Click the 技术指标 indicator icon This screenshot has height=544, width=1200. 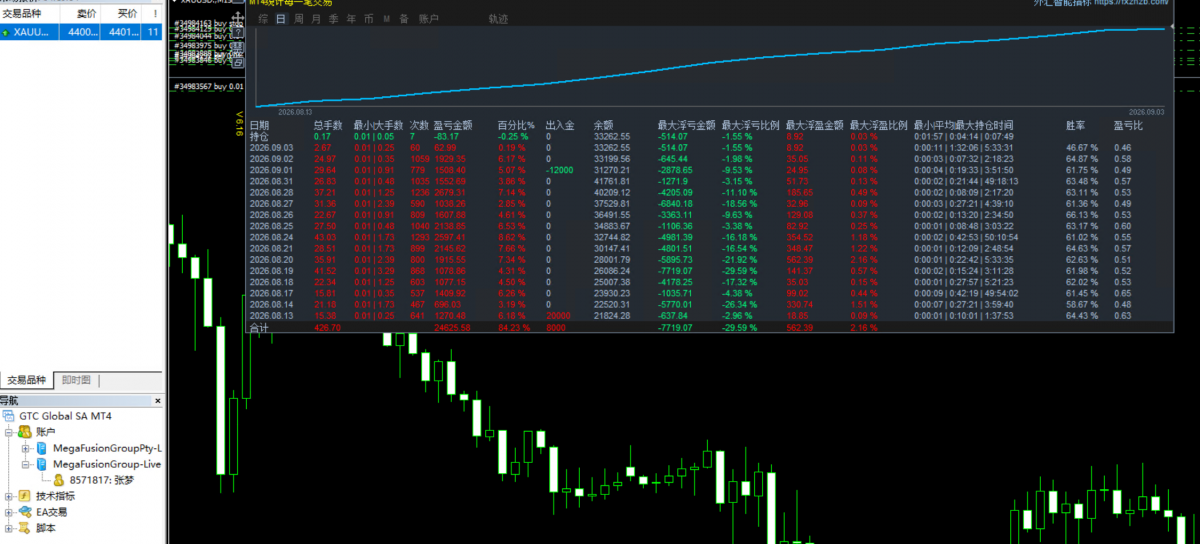(24, 496)
